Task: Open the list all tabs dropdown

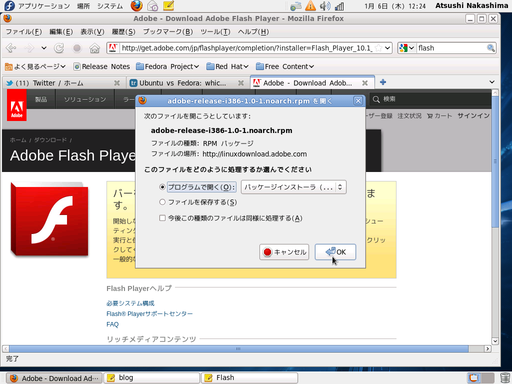Action: (492, 82)
